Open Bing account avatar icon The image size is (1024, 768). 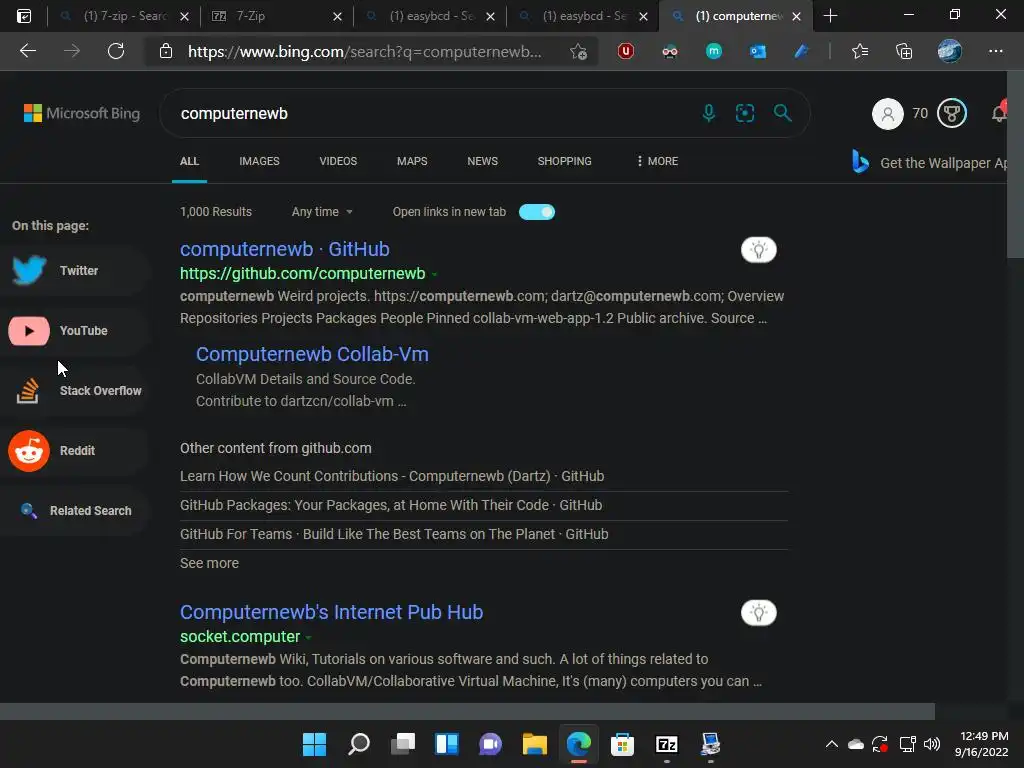(x=888, y=114)
